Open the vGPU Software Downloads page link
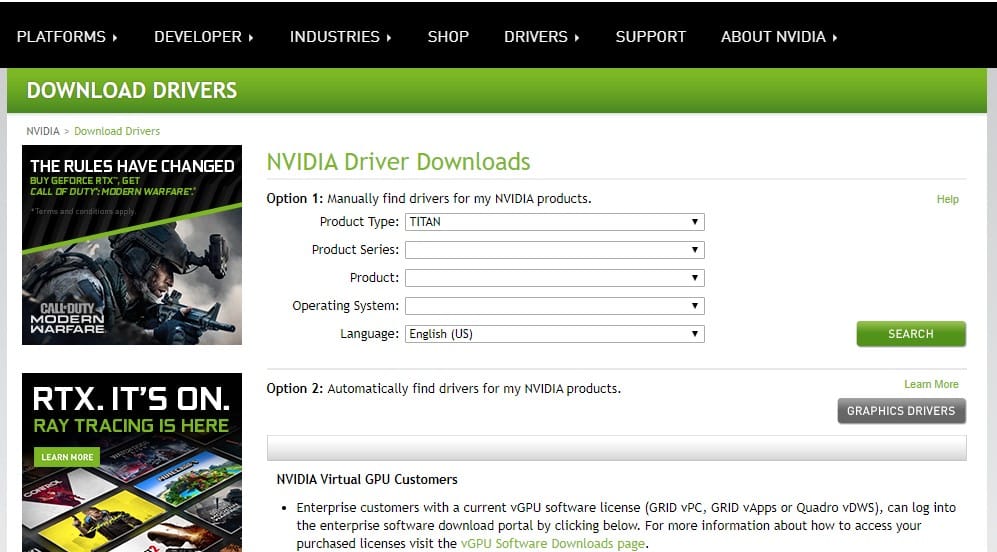The width and height of the screenshot is (997, 552). (553, 544)
